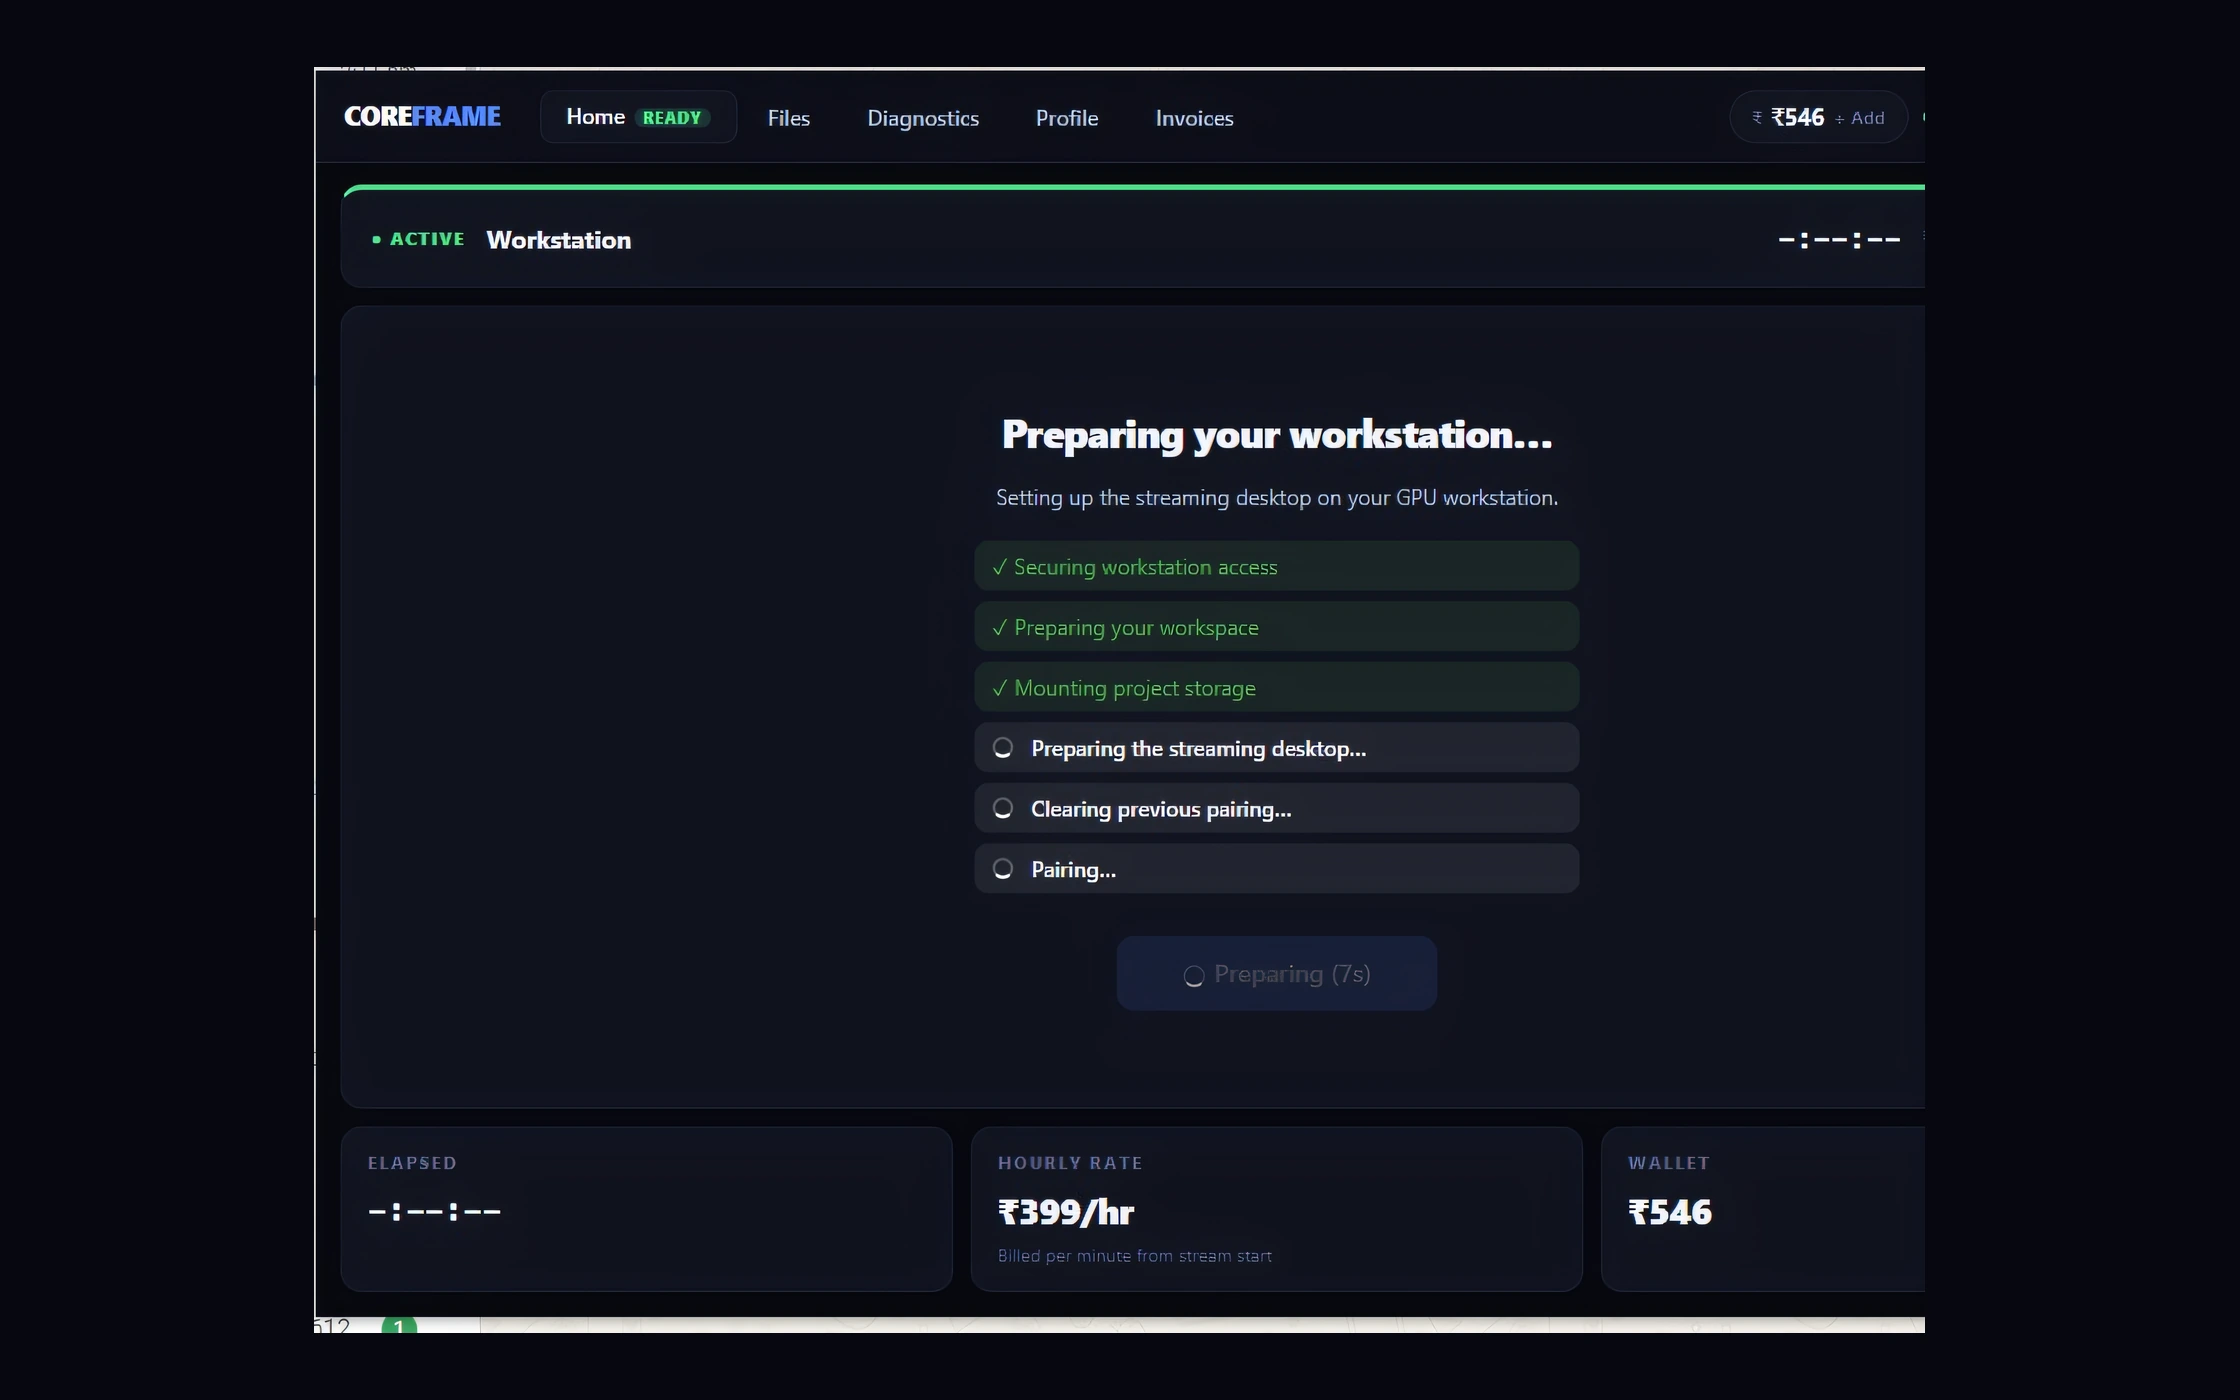Click the + Add funds link

[1859, 118]
